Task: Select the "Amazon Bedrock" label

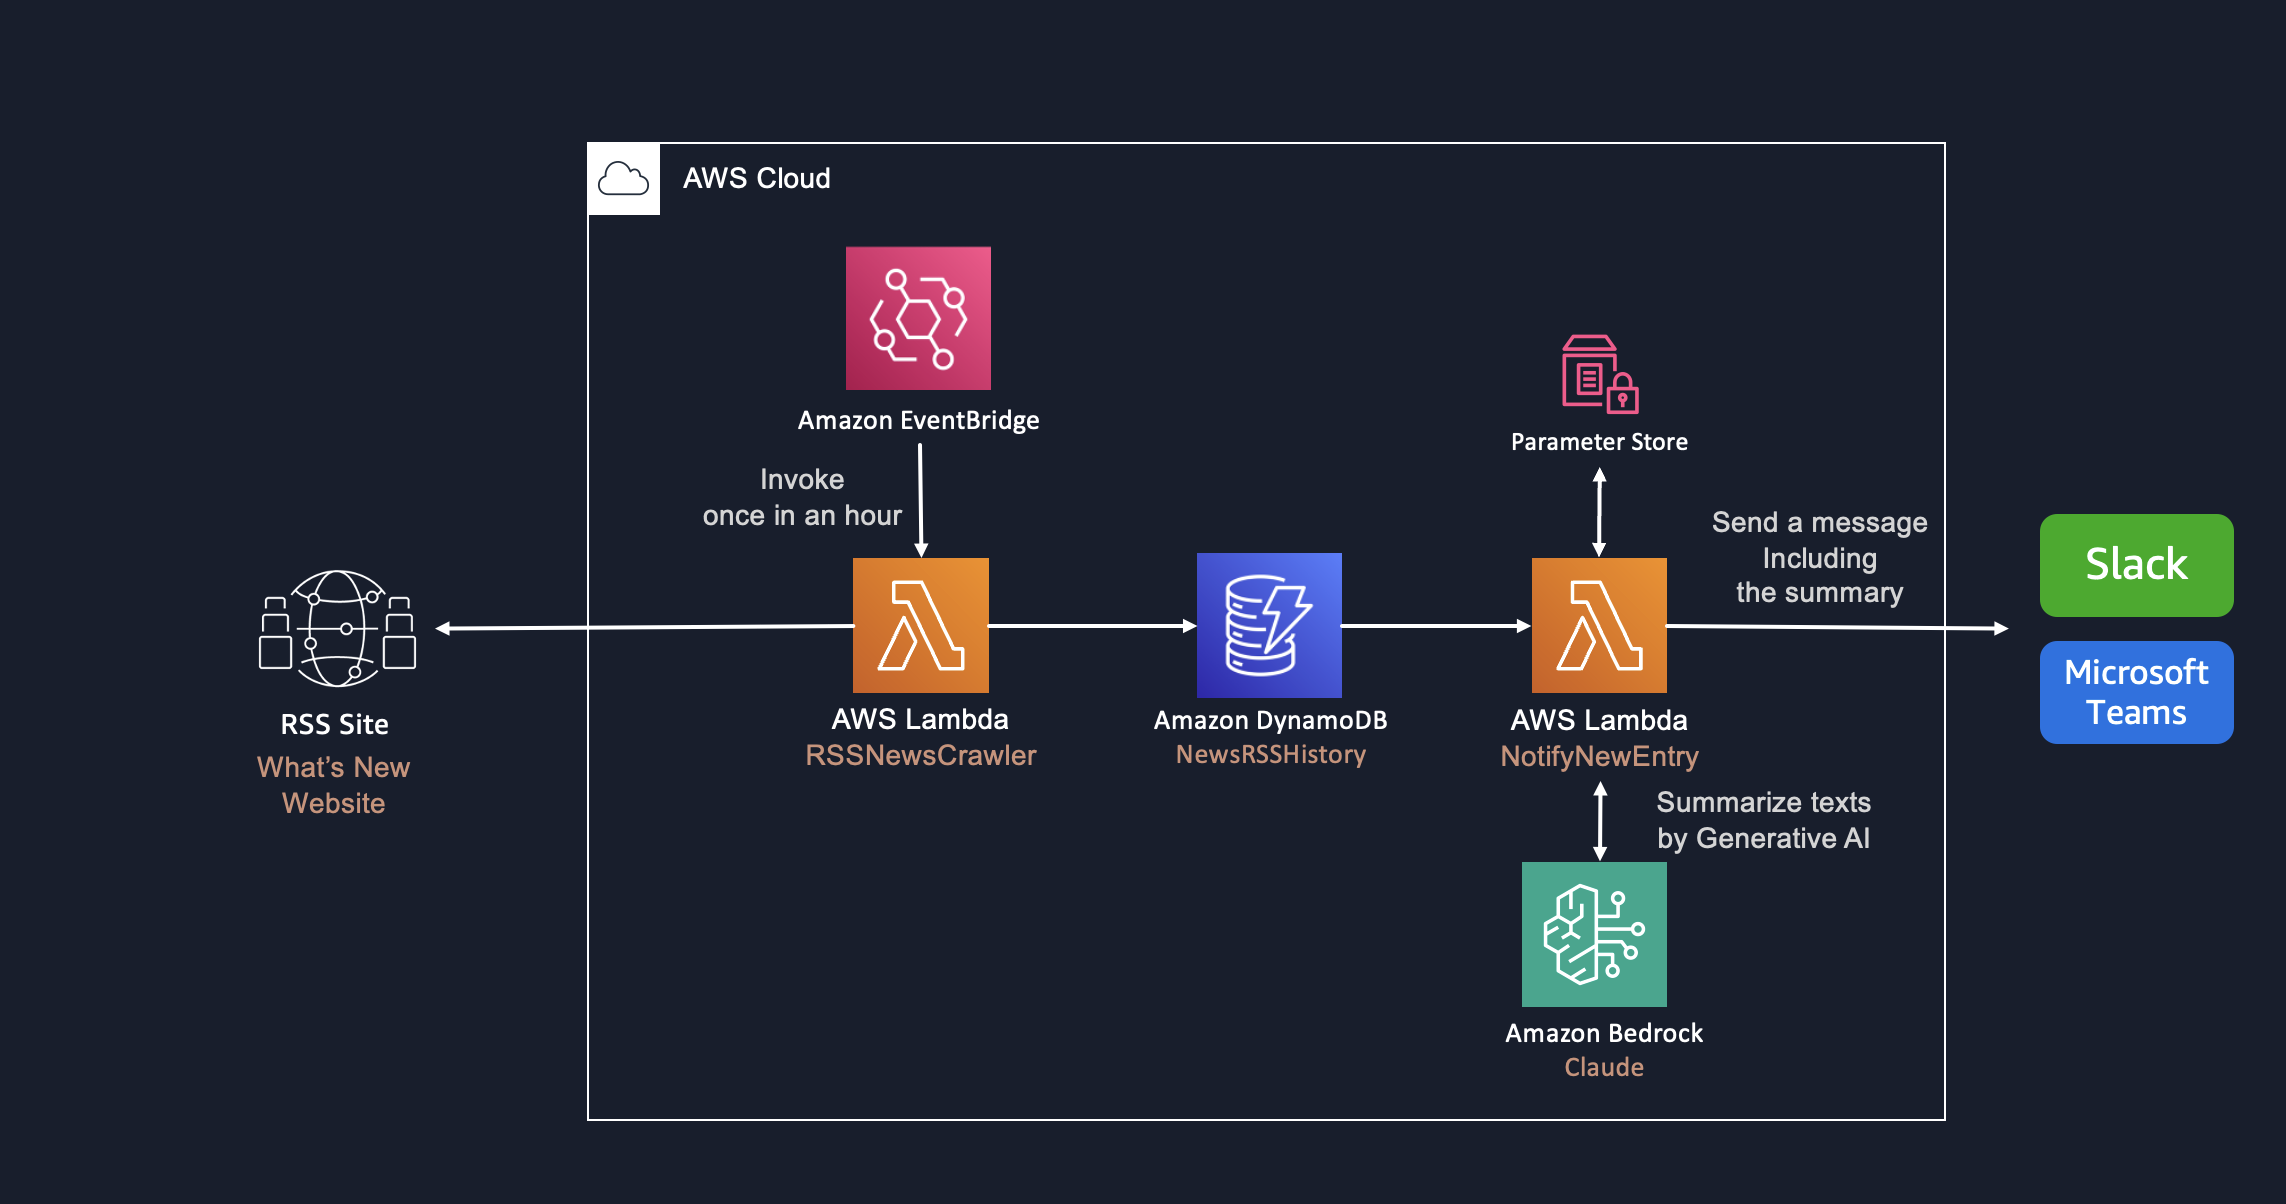Action: click(x=1604, y=1033)
